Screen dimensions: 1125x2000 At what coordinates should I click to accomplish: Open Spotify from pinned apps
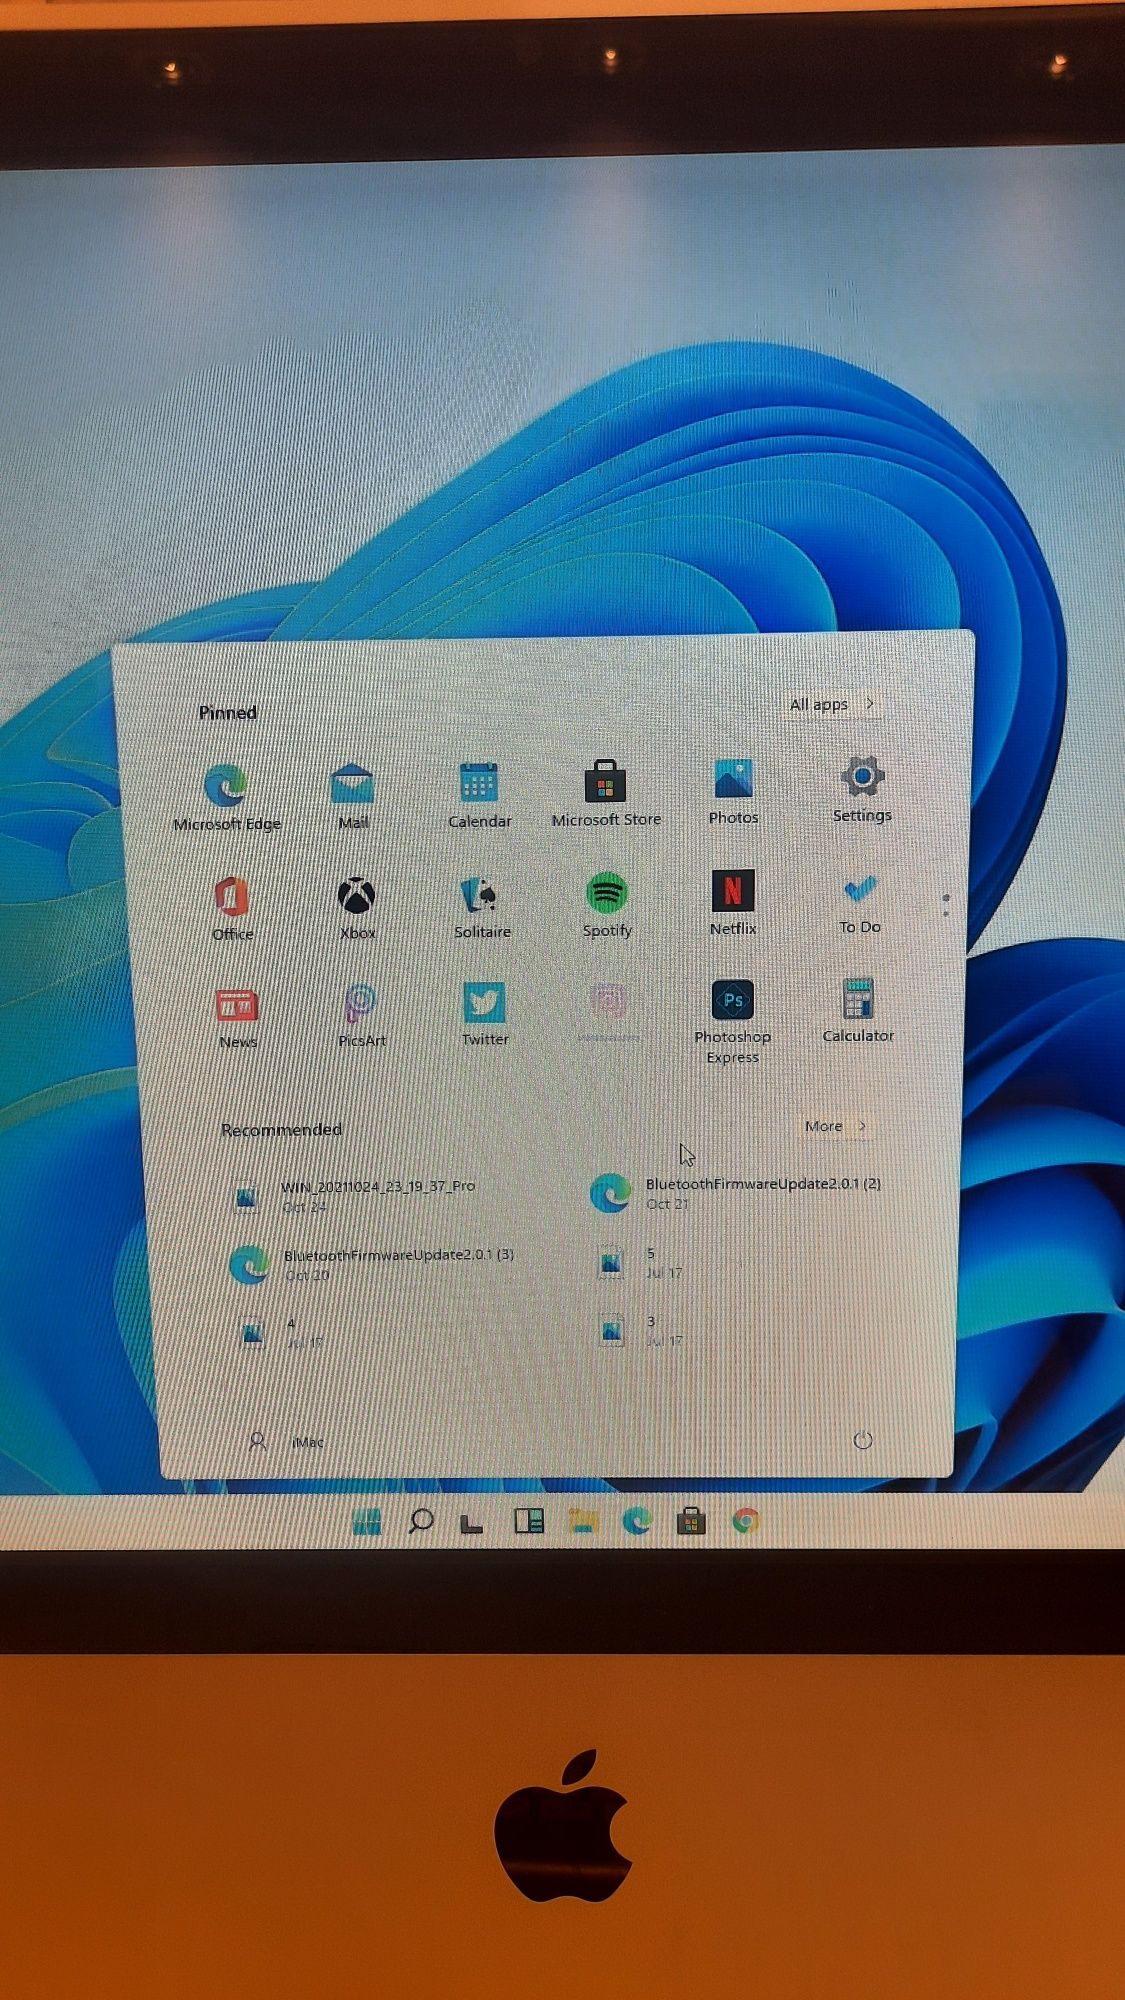(607, 904)
